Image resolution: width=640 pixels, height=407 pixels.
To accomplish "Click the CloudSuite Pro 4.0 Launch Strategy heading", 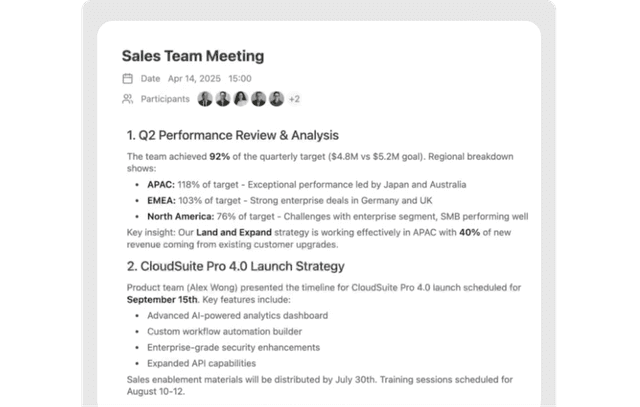I will pyautogui.click(x=236, y=266).
